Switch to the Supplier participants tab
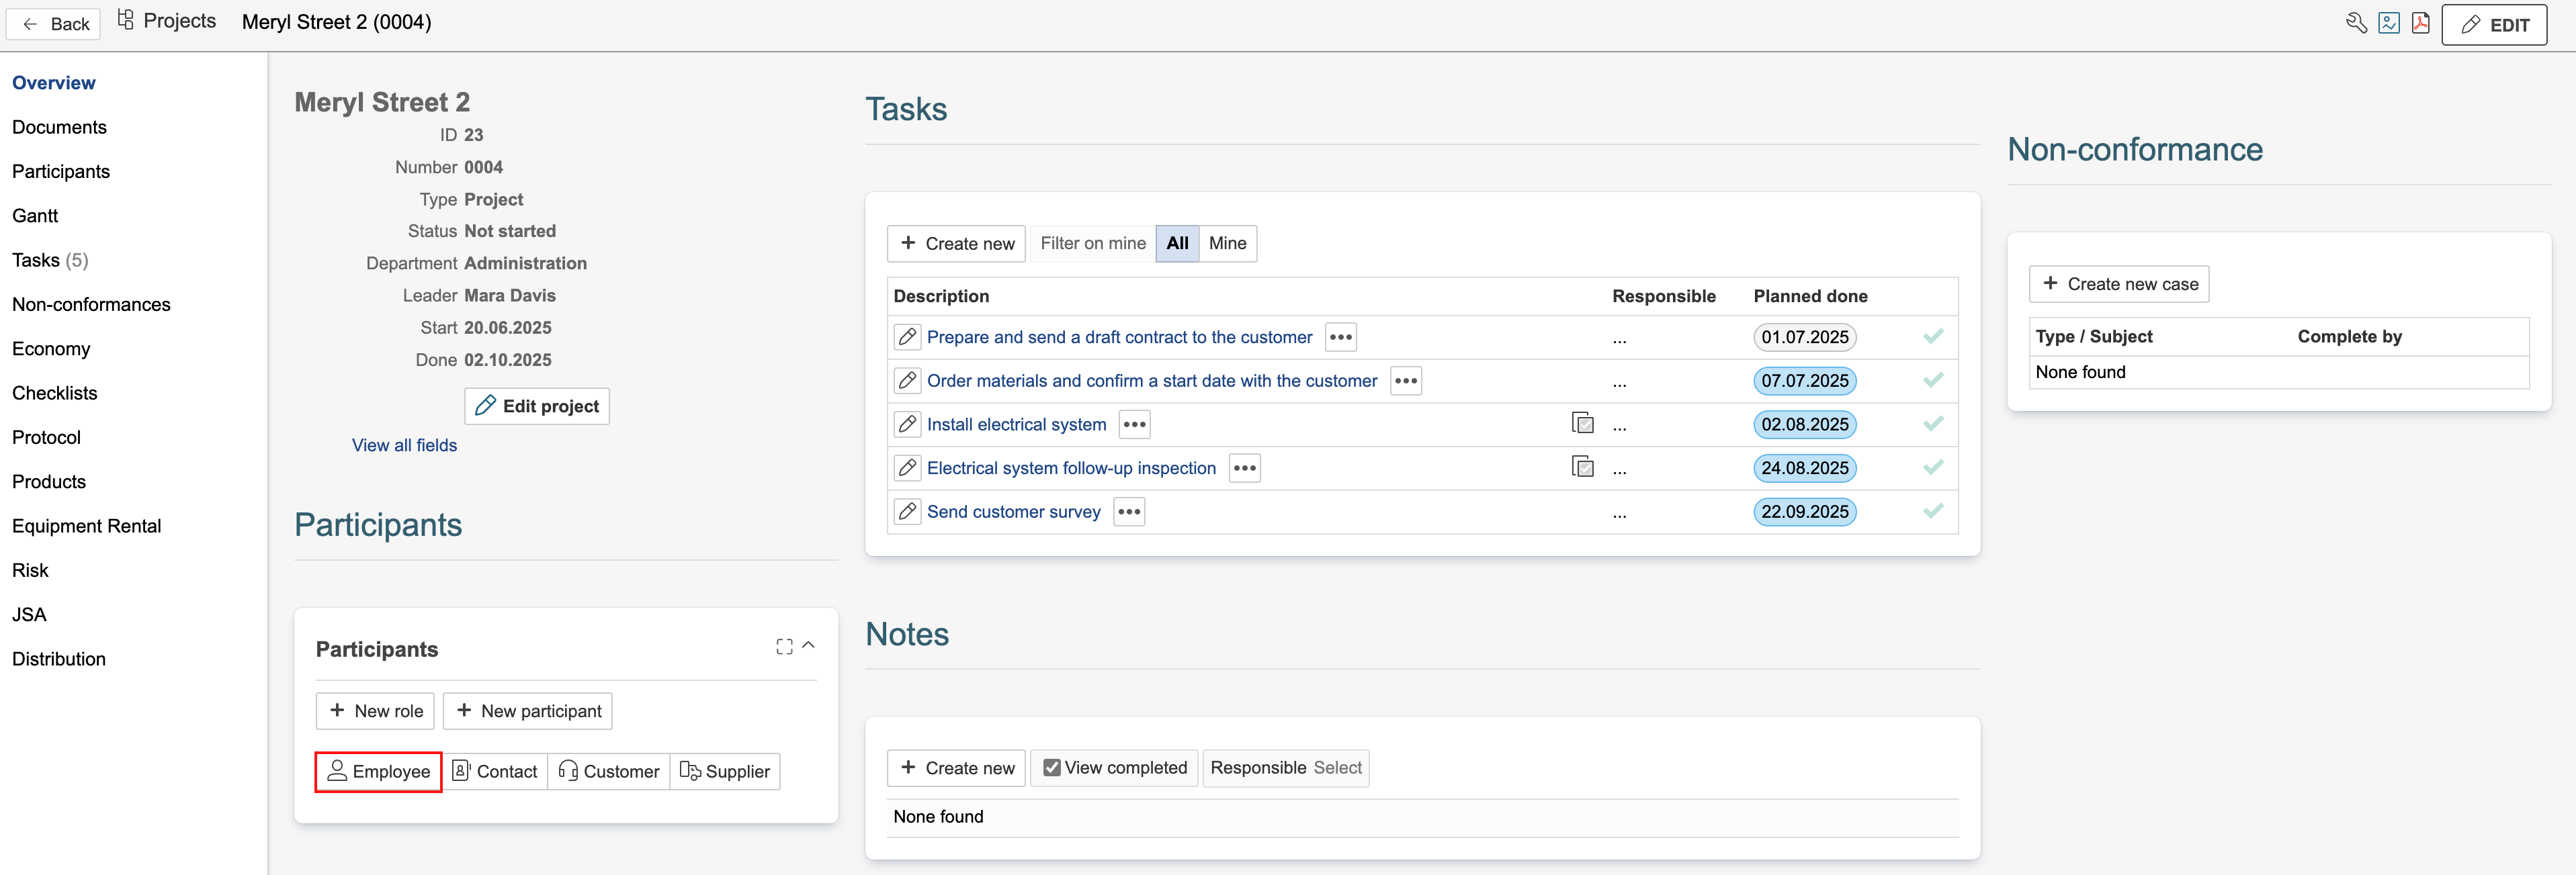2576x875 pixels. 725,771
